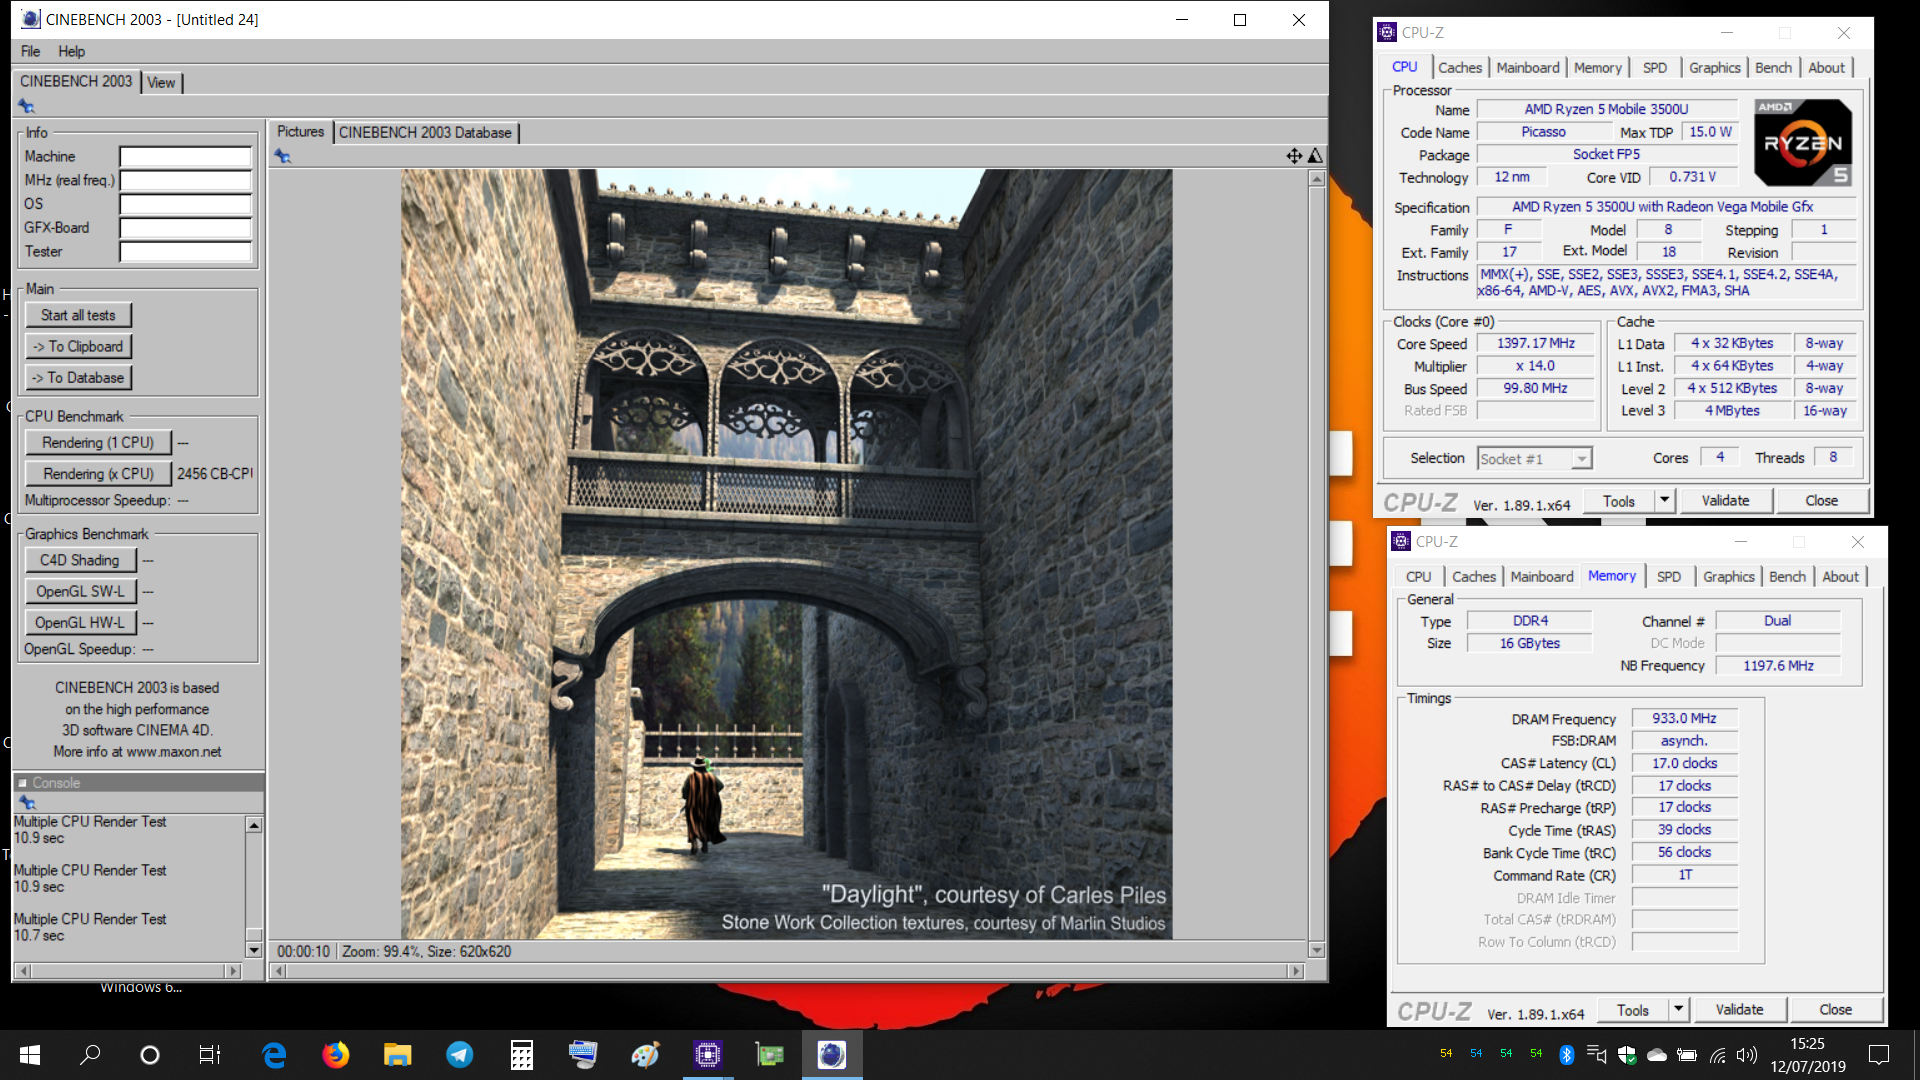Click the To Database button
The image size is (1920, 1080).
[x=78, y=378]
